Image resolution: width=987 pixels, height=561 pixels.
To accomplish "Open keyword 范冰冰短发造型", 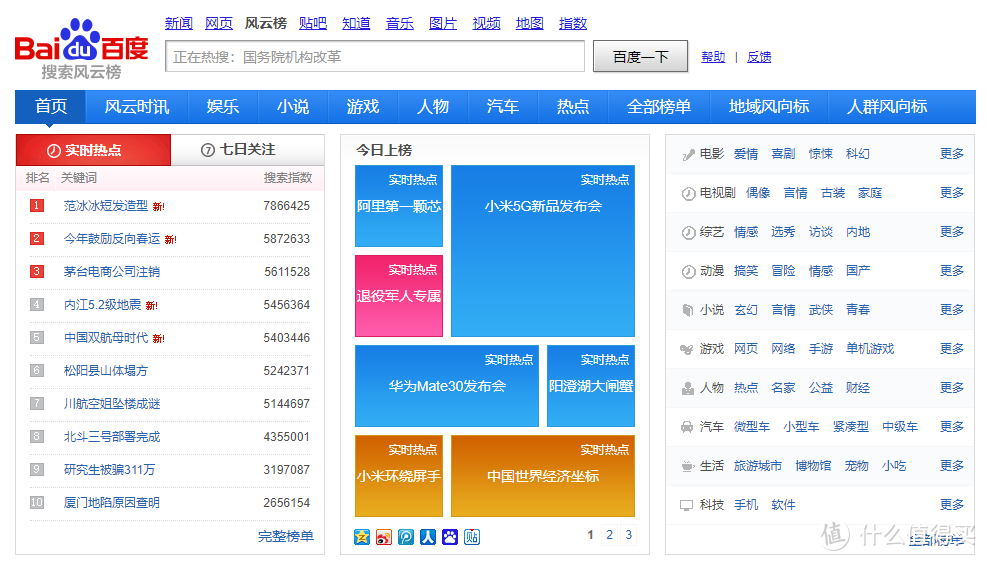I will pos(106,205).
